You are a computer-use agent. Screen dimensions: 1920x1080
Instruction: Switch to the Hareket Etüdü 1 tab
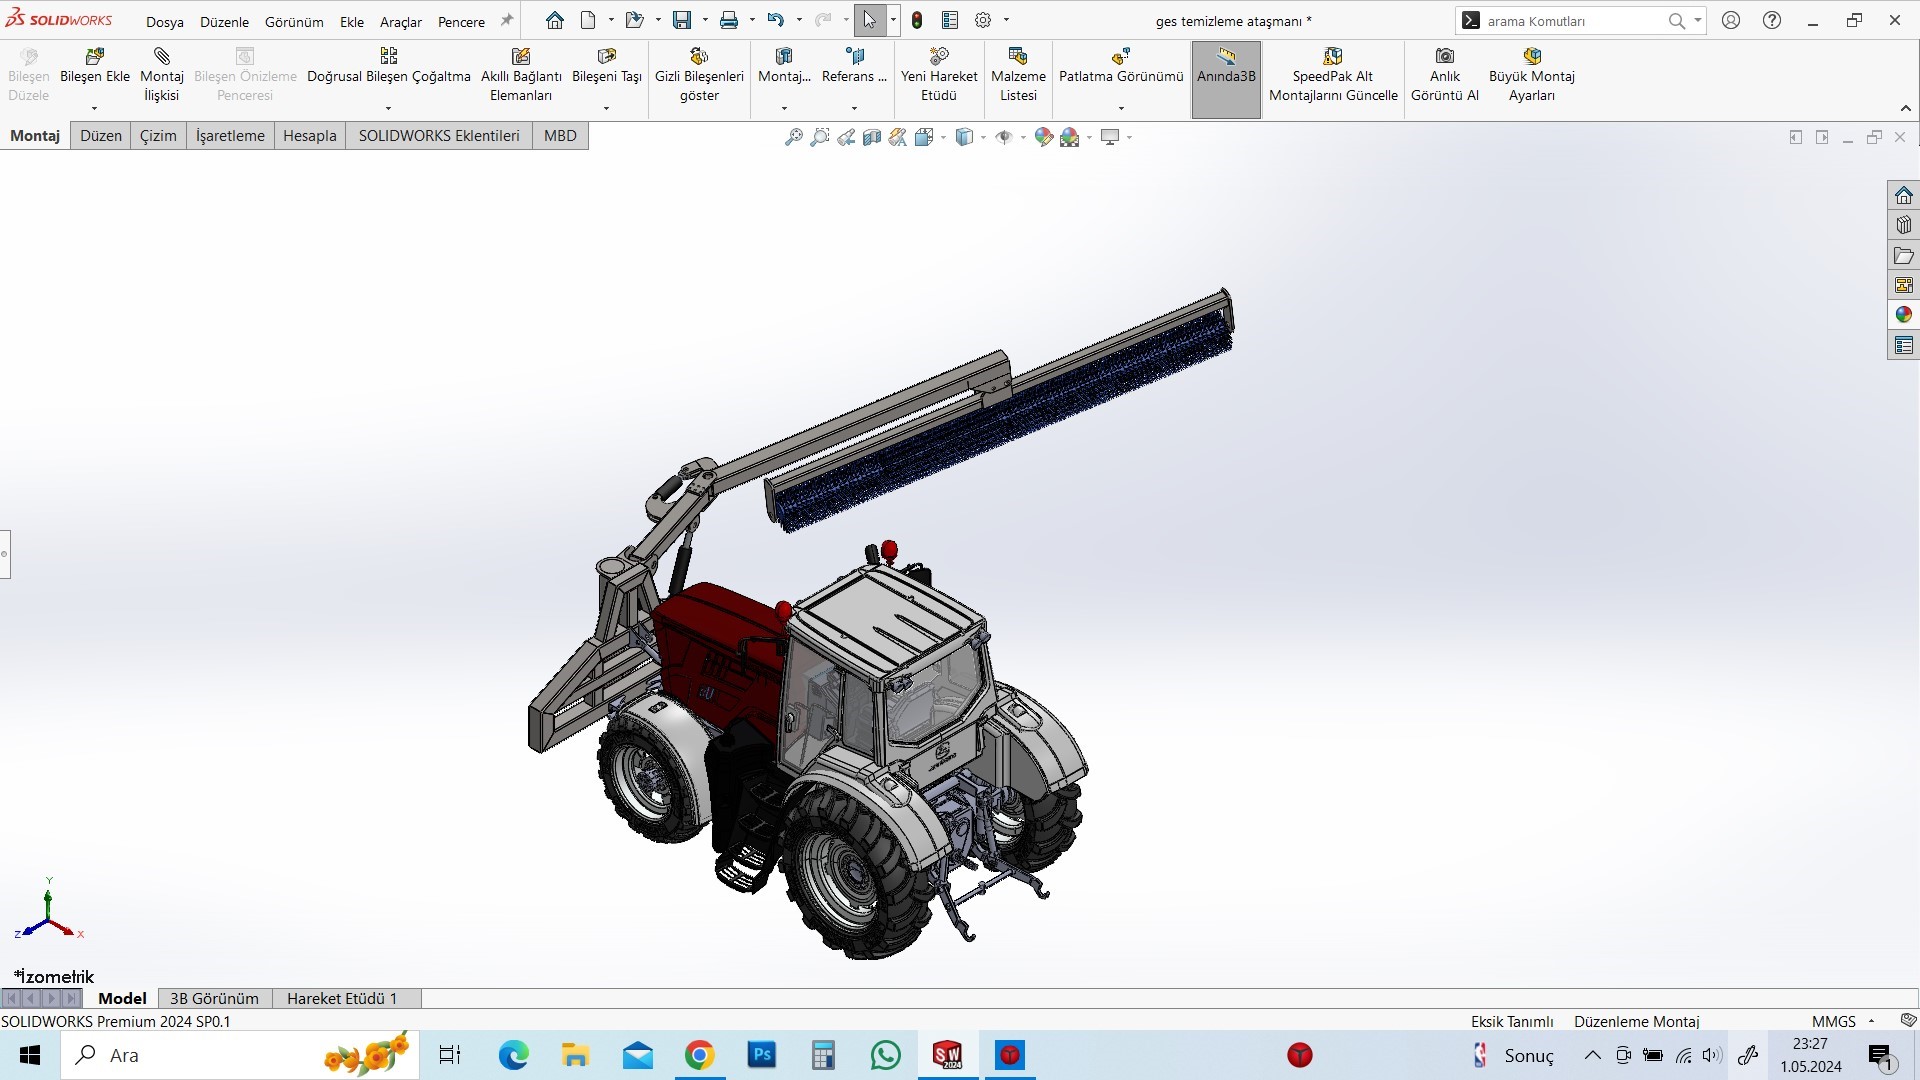click(342, 998)
